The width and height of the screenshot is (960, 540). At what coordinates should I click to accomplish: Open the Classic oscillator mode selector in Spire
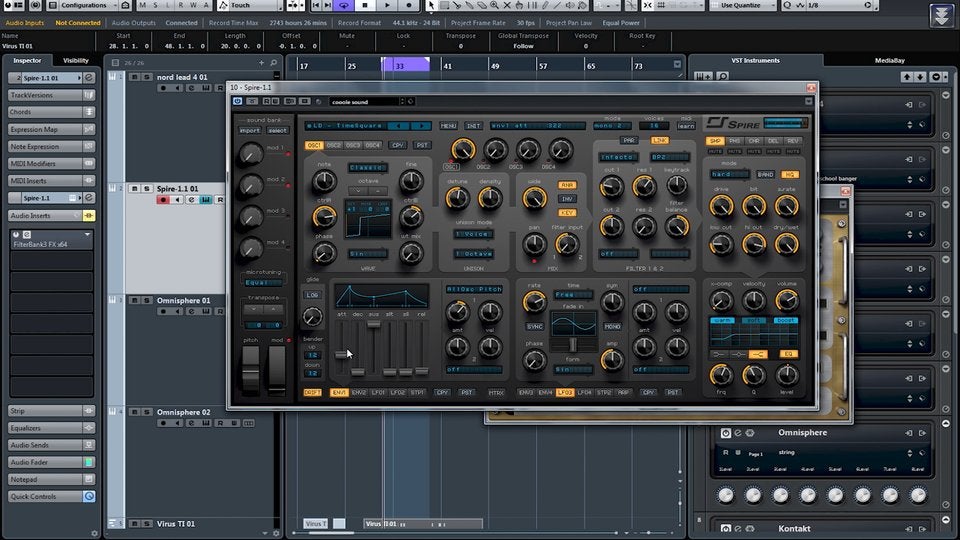click(367, 167)
